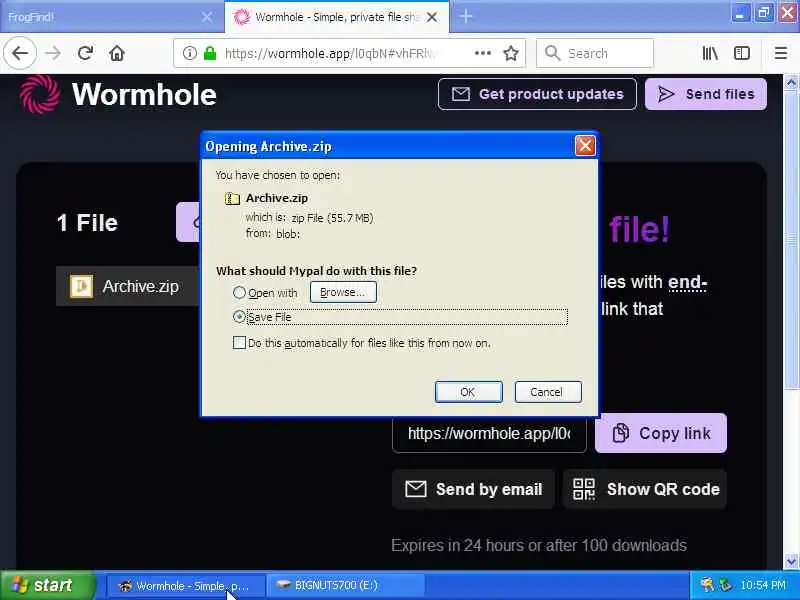Select the Open with radio option
Viewport: 800px width, 600px height.
[239, 292]
